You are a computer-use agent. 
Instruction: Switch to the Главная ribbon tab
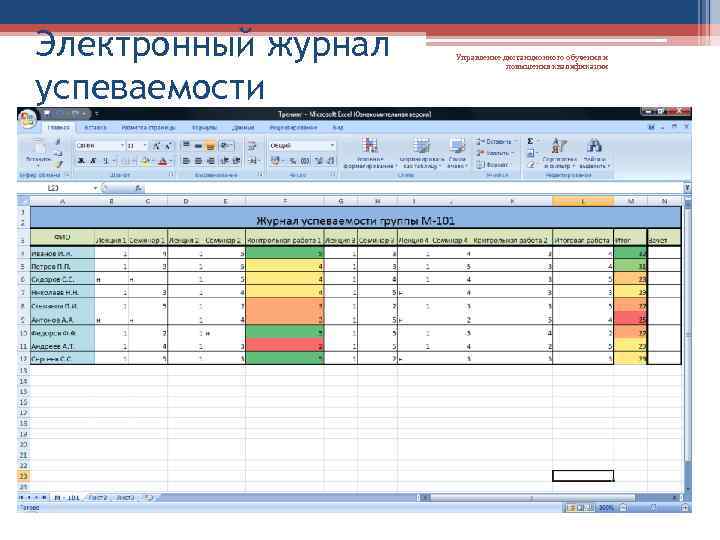59,127
